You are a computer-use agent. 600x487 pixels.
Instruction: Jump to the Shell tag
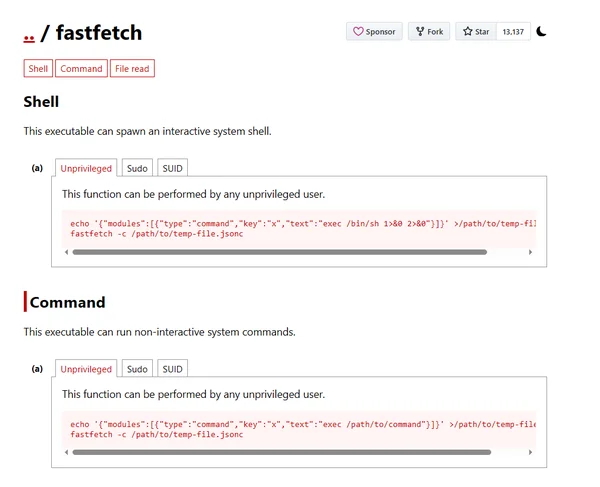click(x=38, y=69)
